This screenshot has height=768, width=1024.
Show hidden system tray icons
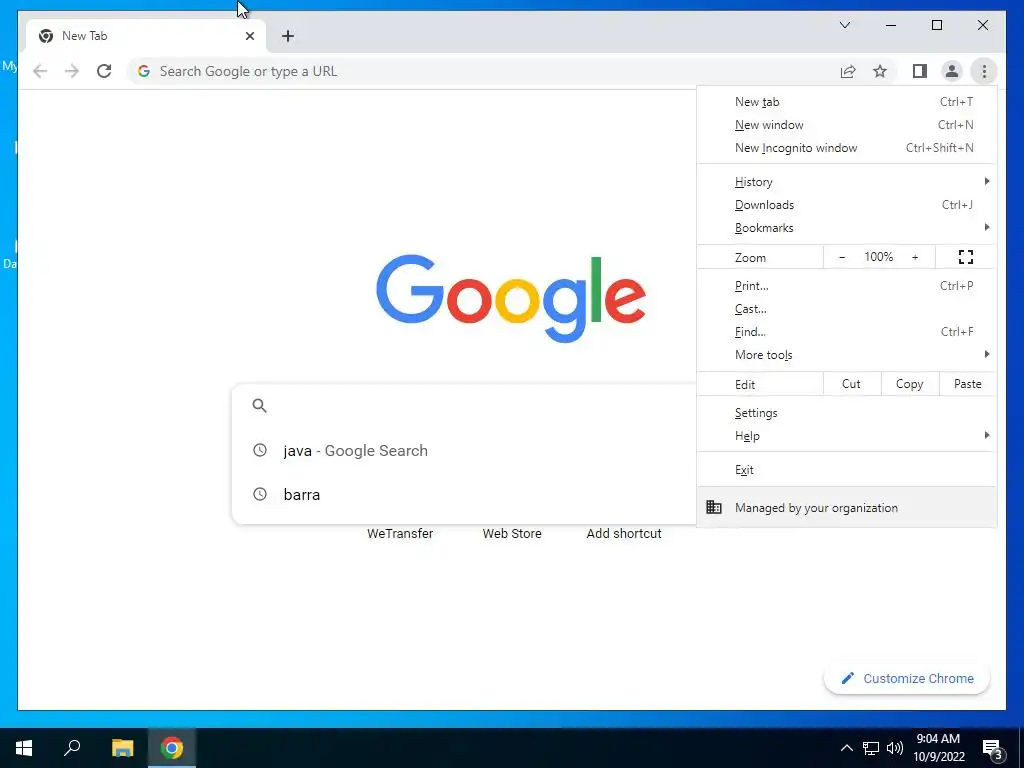click(846, 748)
